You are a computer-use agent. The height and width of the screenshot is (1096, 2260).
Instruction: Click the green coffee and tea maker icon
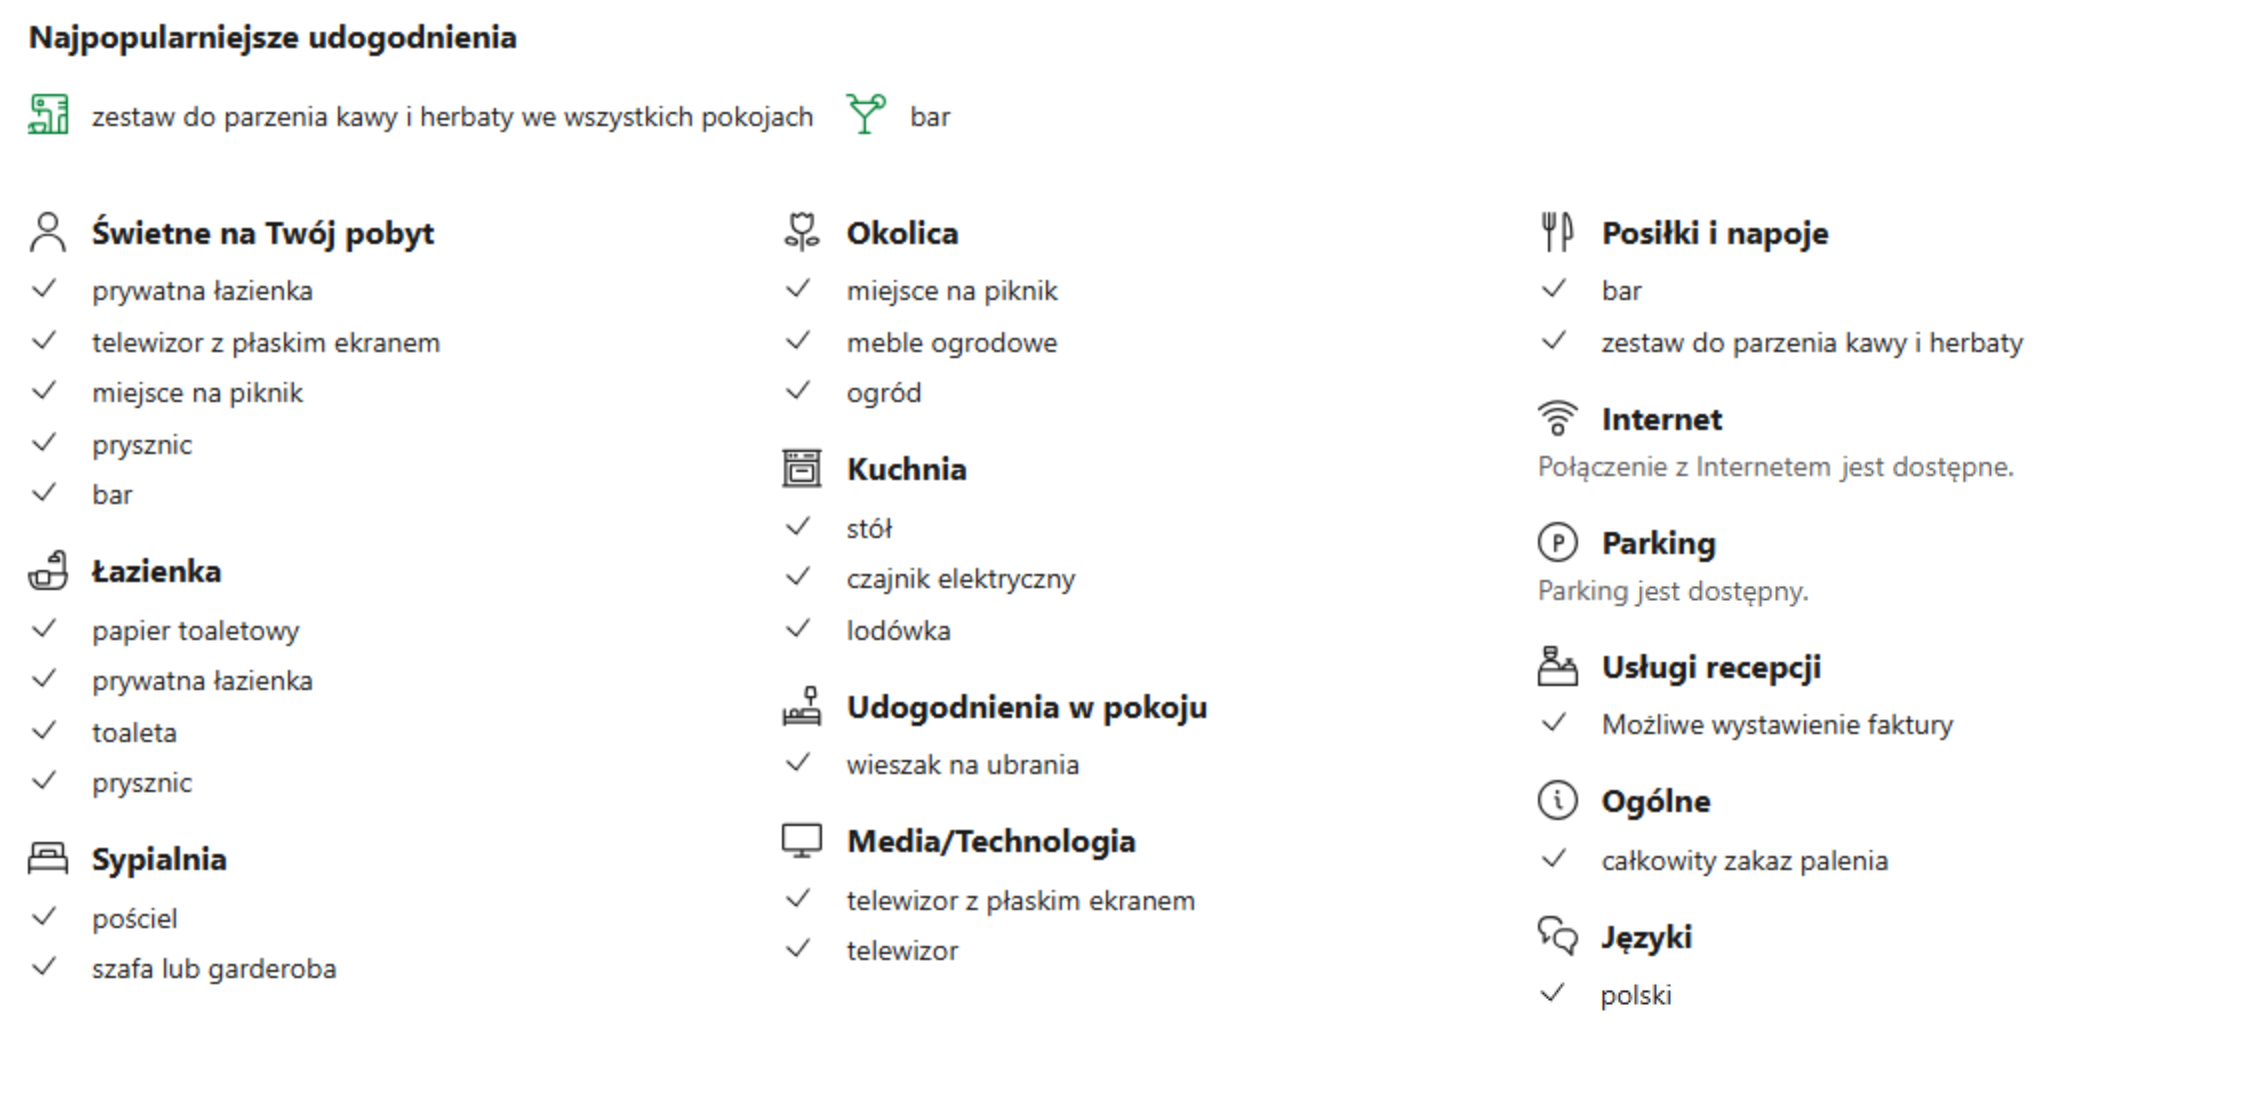click(48, 115)
